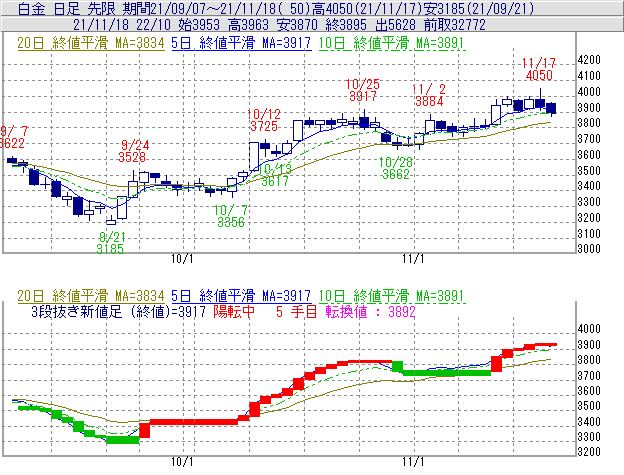Select the 20日 終値平滑 MA=3834 legend in the upper chart
624x475 pixels.
pyautogui.click(x=91, y=43)
